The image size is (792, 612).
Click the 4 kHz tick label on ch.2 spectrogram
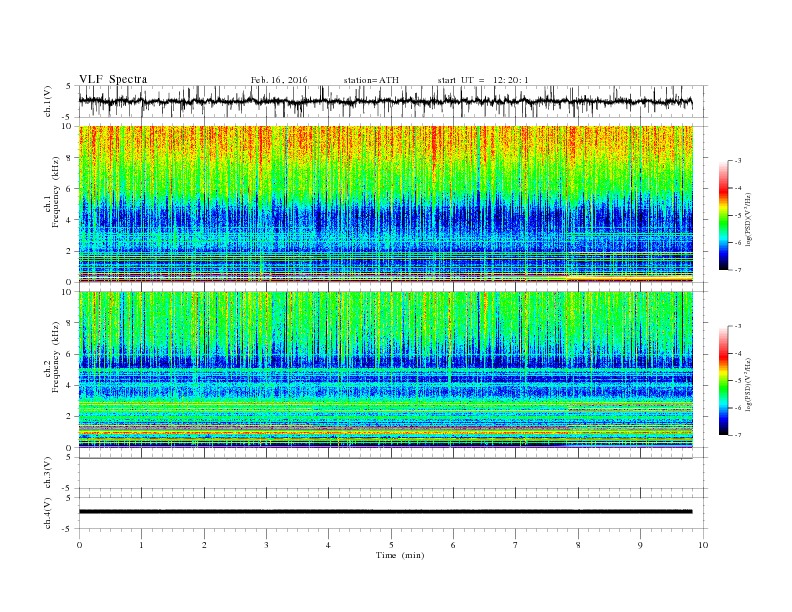point(69,385)
